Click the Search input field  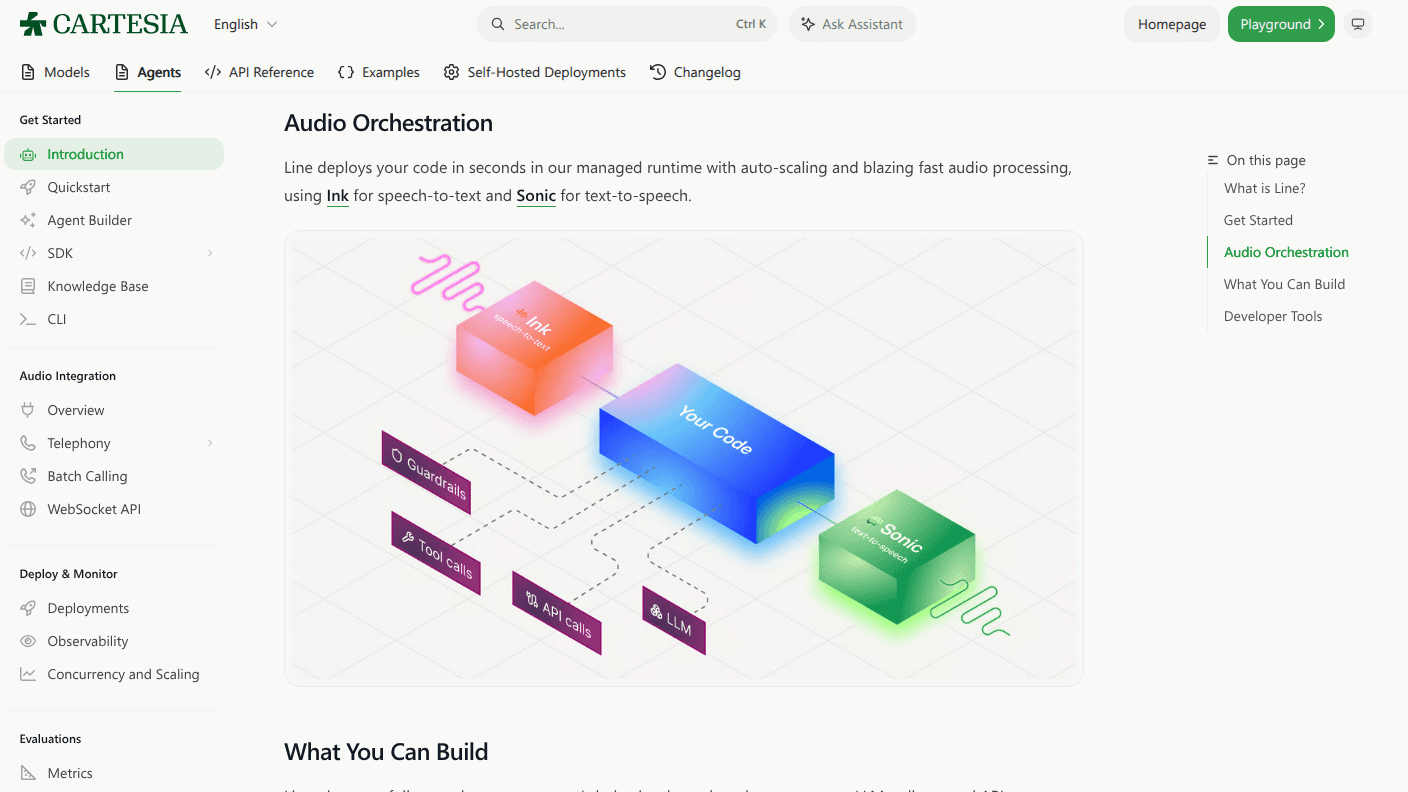pyautogui.click(x=628, y=24)
